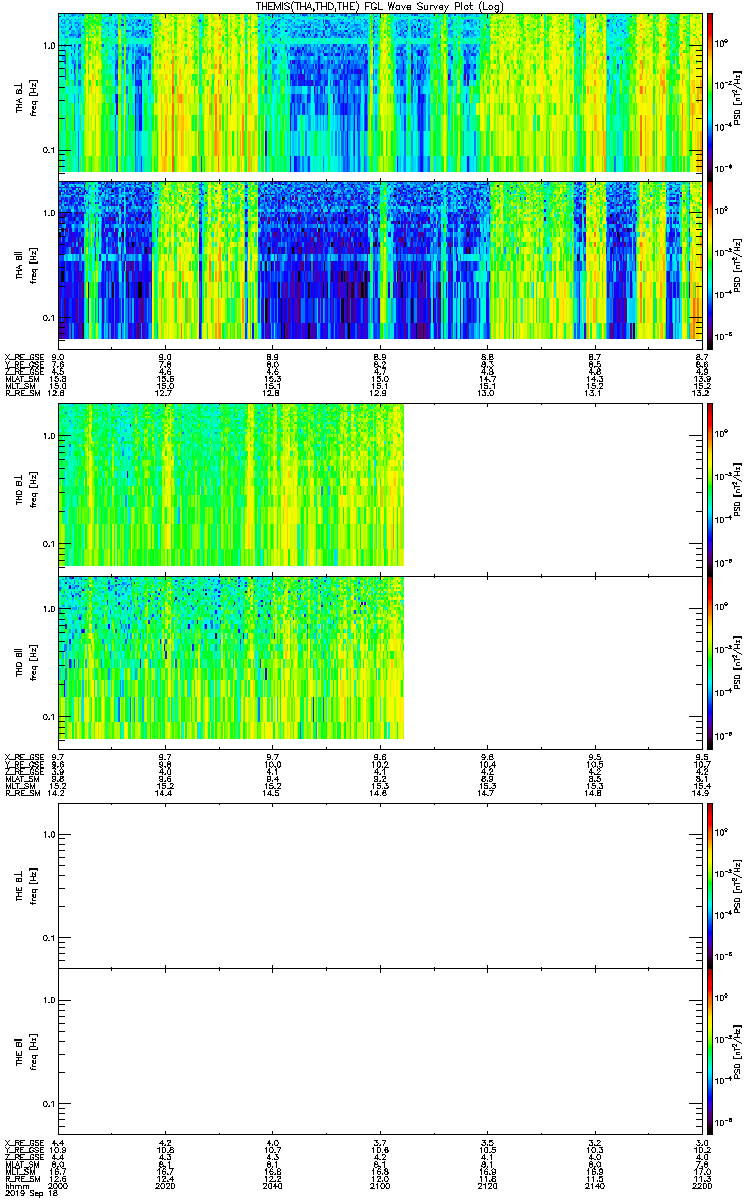Click the '2020' time tick label
Viewport: 750px width, 1200px height.
tap(166, 1186)
